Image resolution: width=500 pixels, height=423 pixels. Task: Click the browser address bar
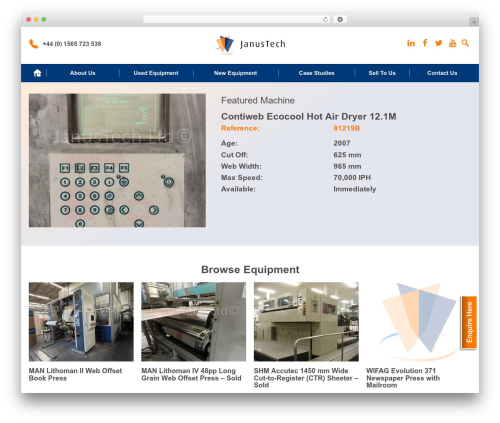tap(237, 19)
